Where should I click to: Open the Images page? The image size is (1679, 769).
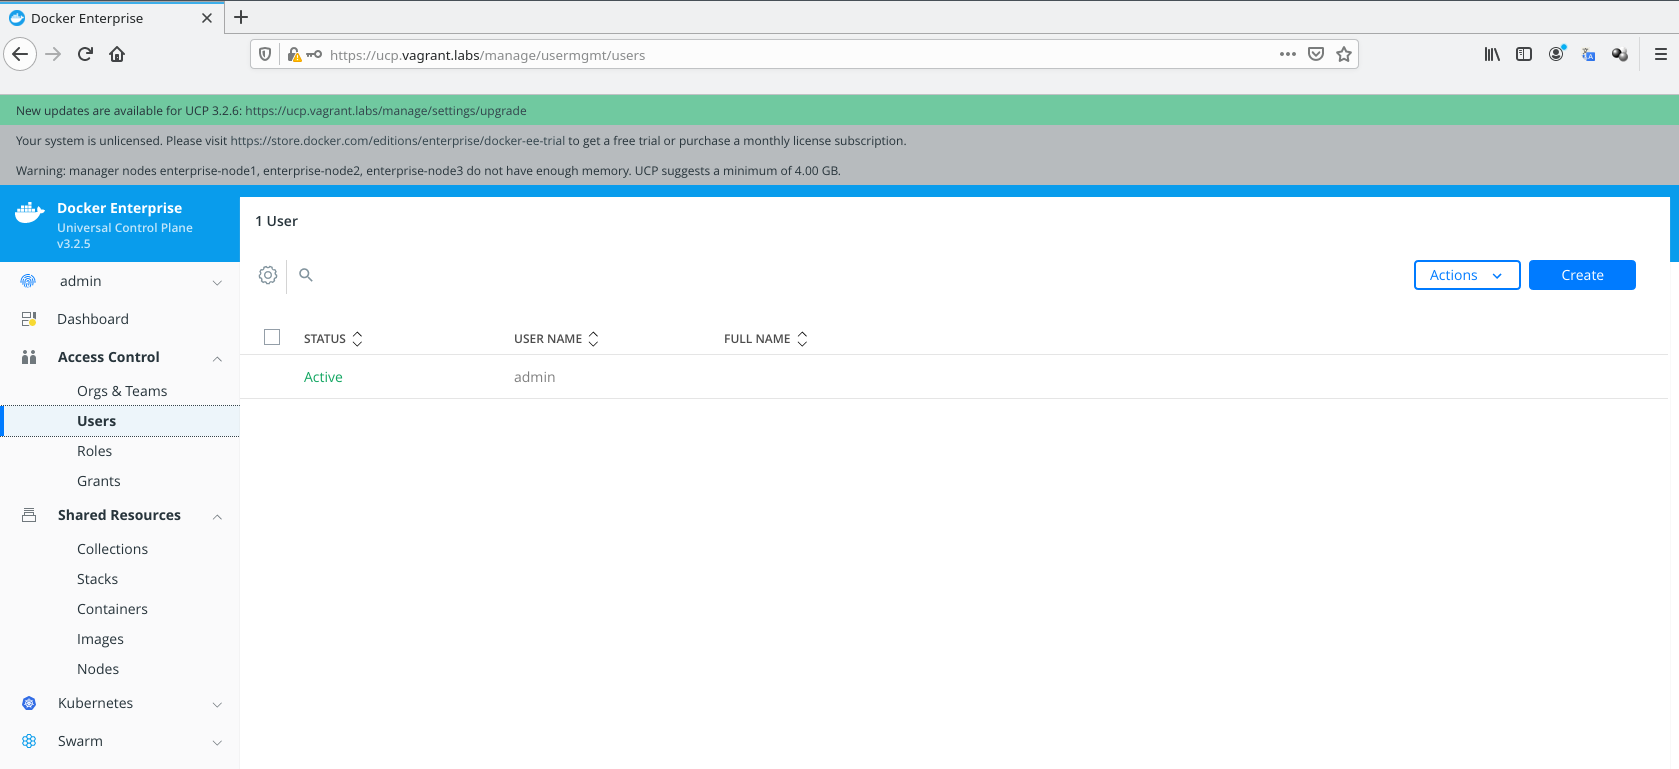(100, 639)
